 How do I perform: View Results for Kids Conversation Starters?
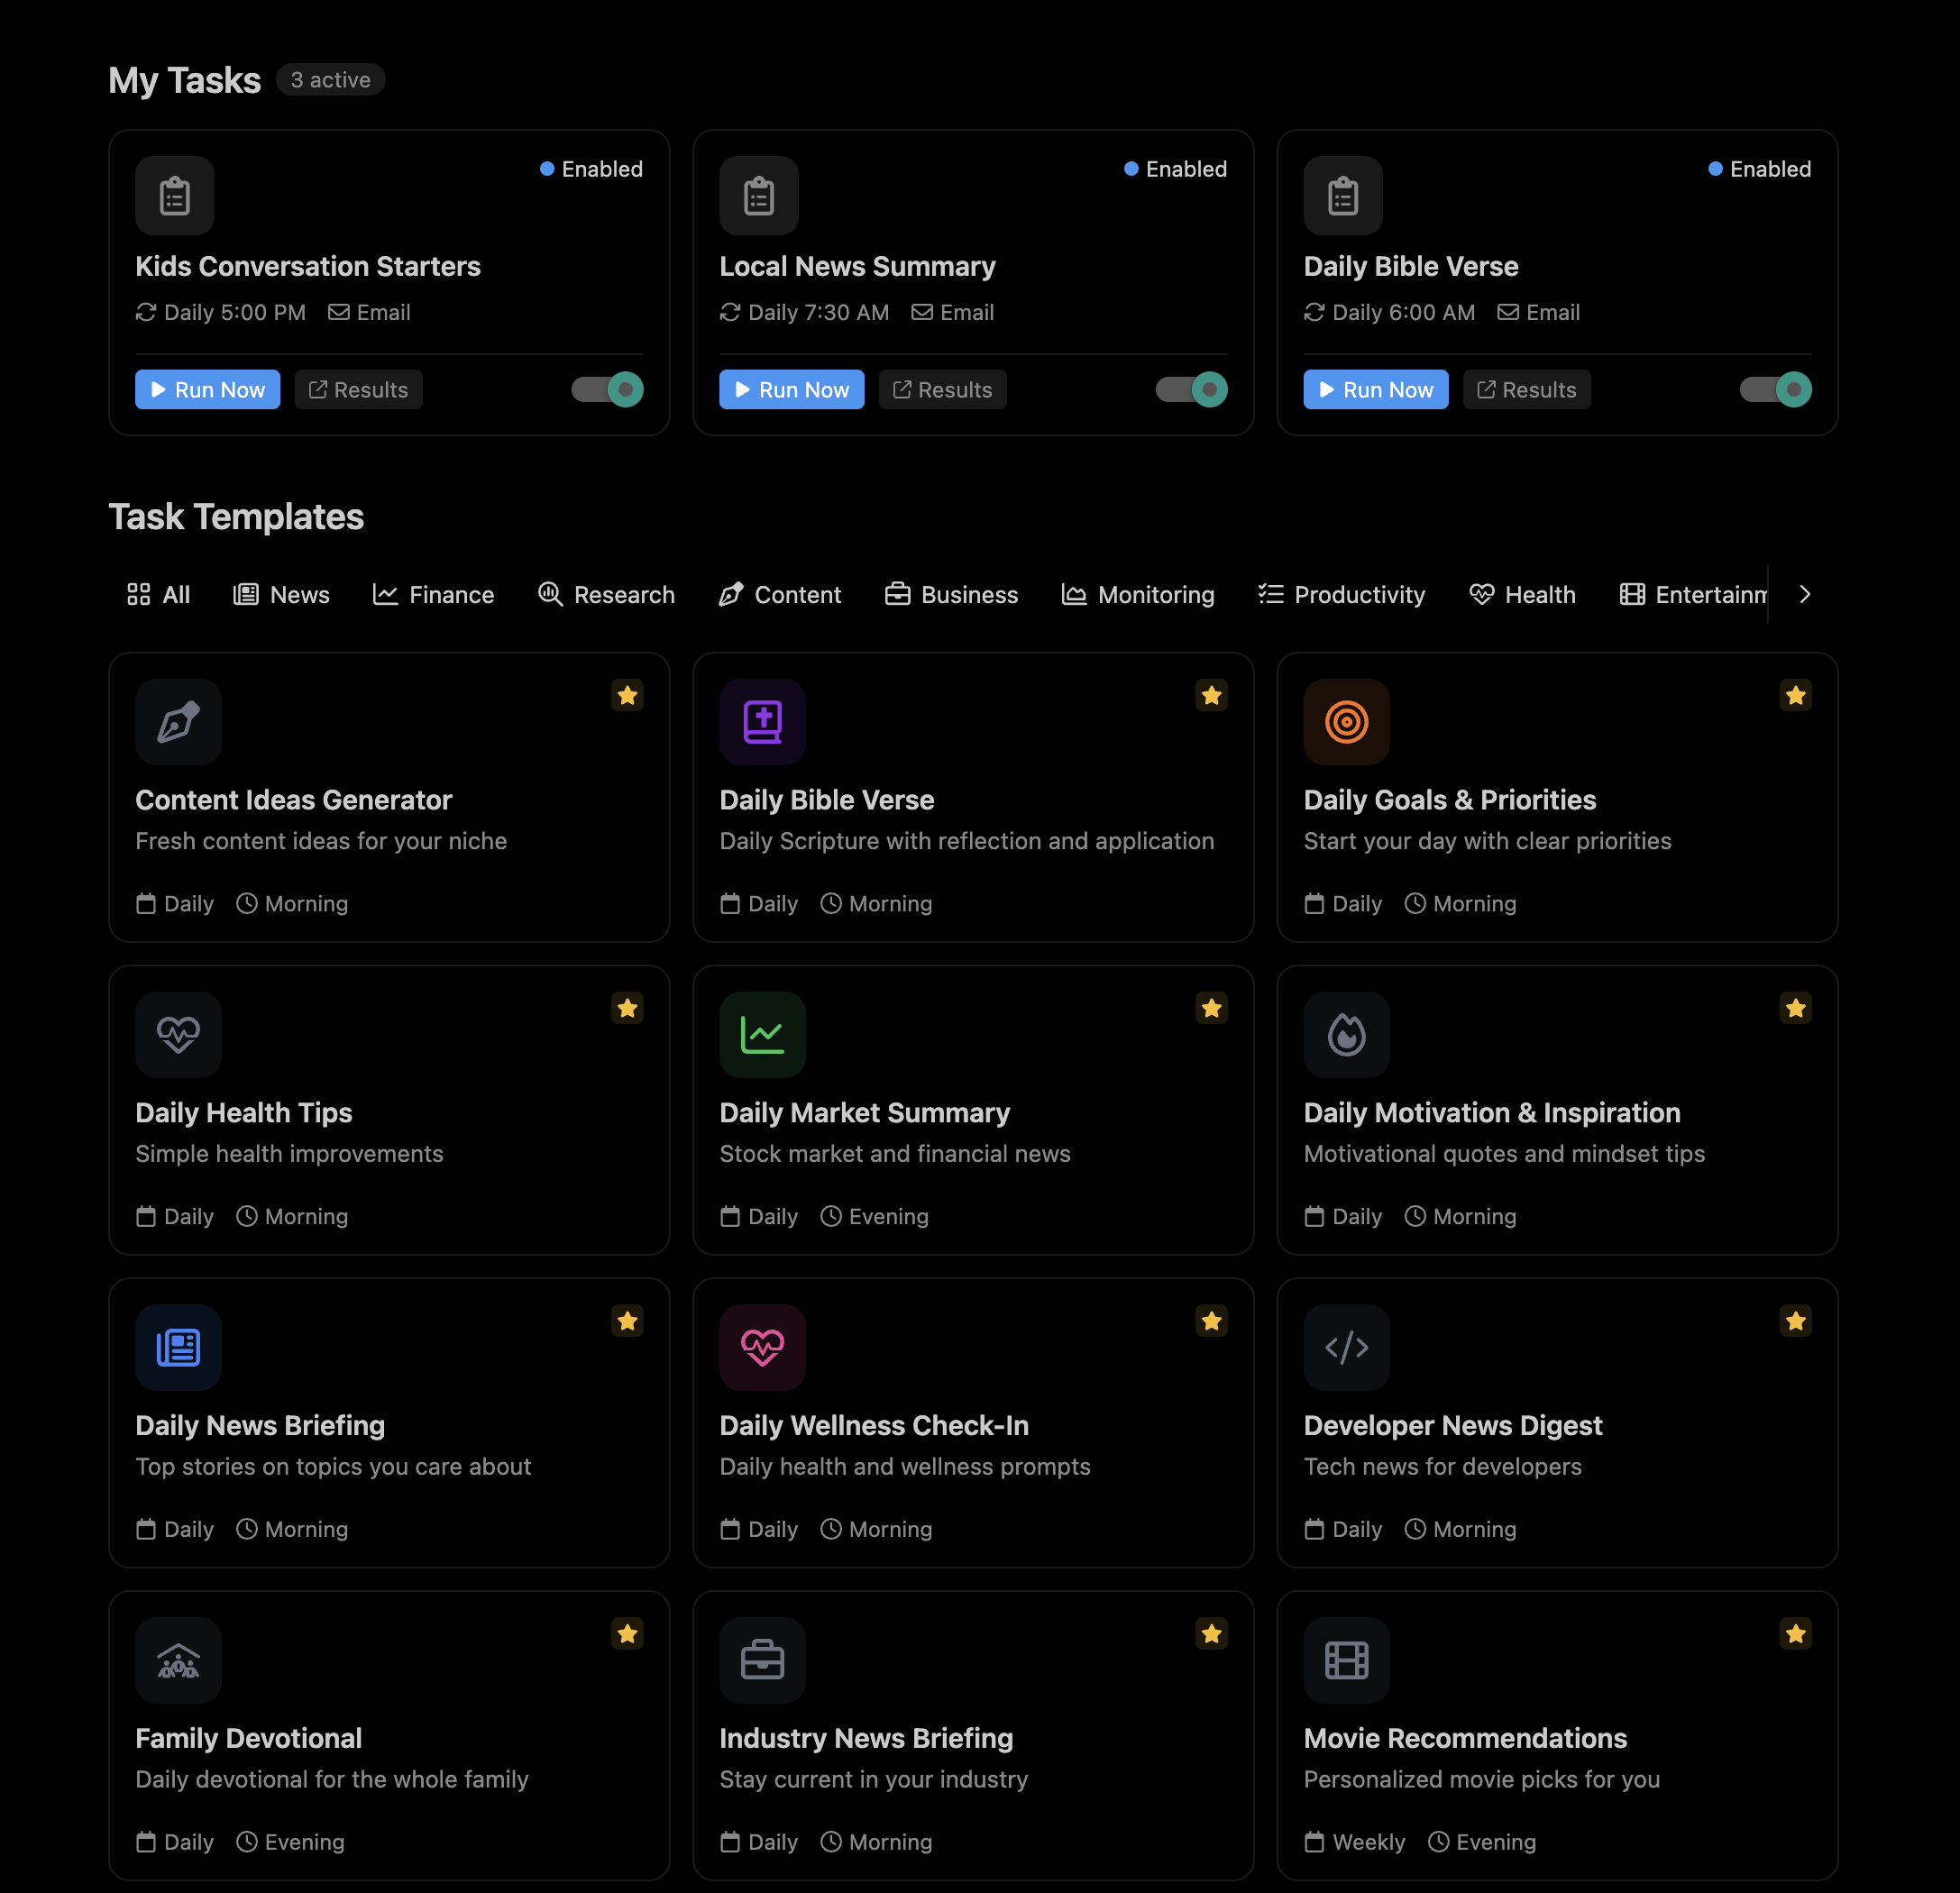coord(358,389)
